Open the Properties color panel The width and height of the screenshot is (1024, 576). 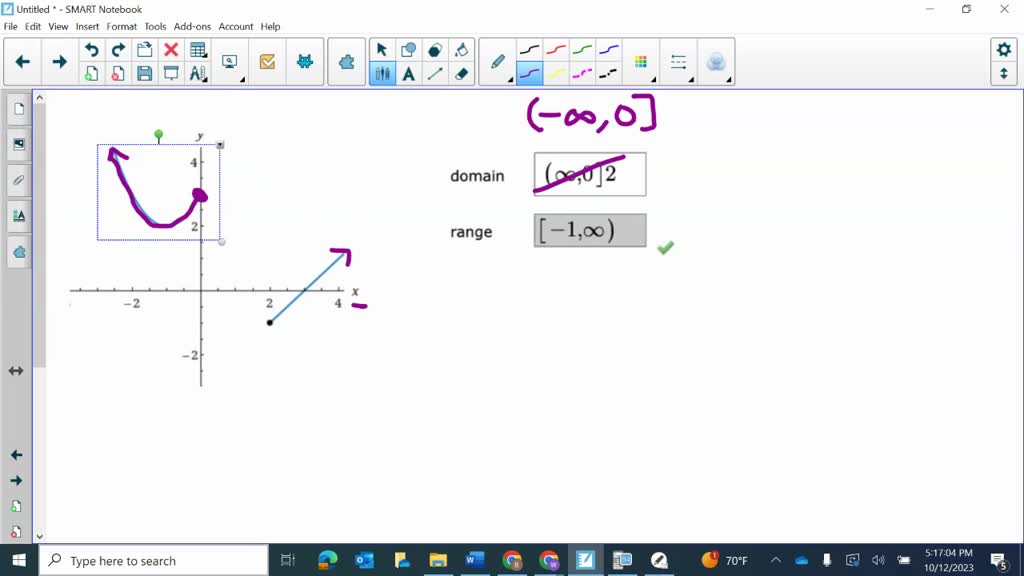click(17, 216)
